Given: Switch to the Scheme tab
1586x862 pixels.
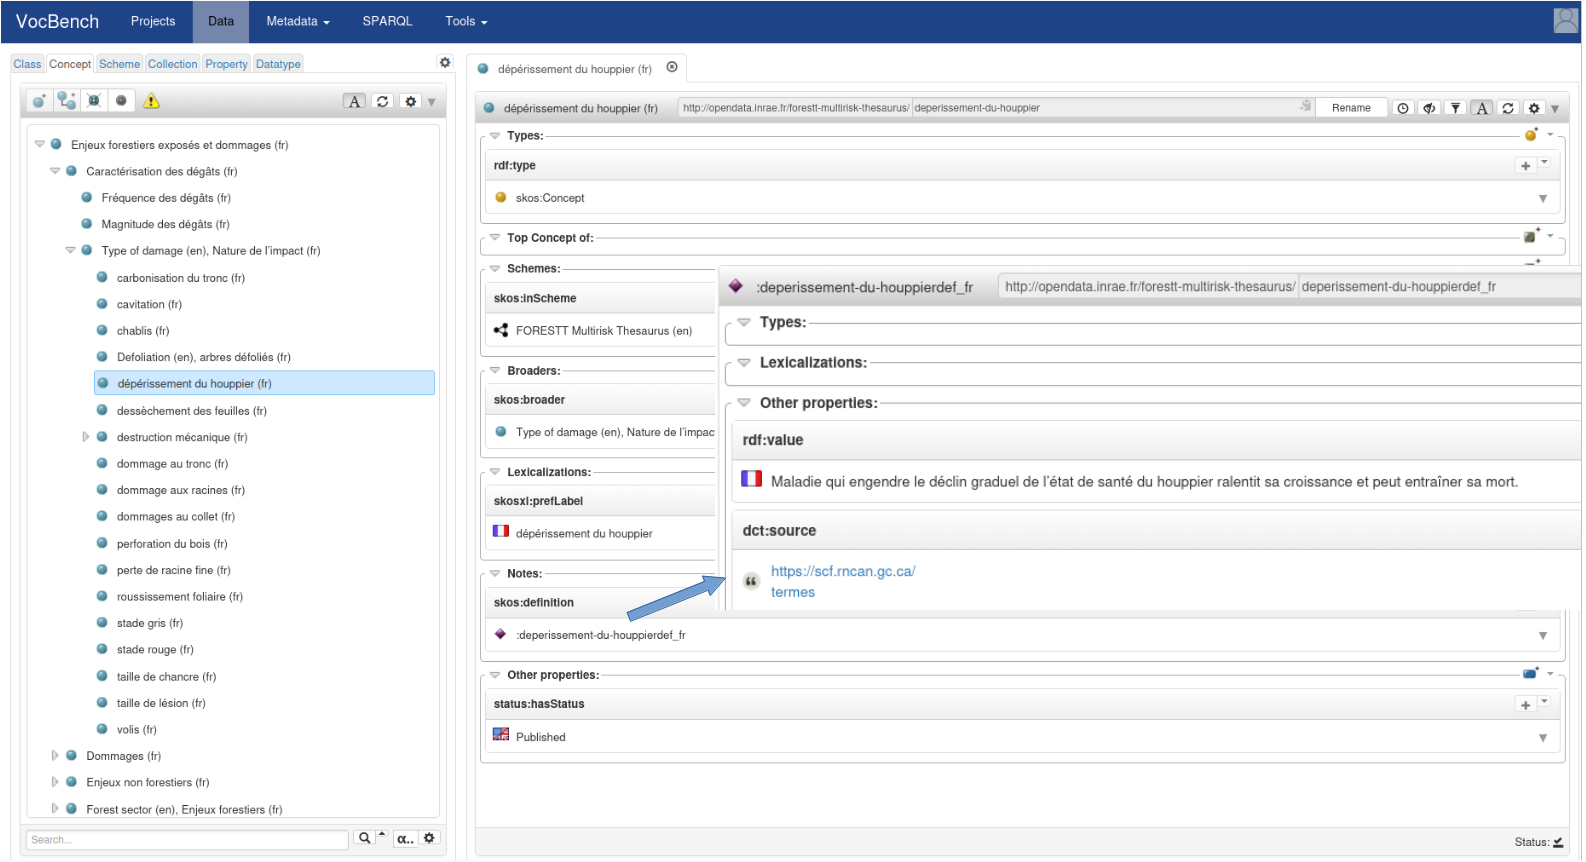Looking at the screenshot, I should click(x=119, y=64).
